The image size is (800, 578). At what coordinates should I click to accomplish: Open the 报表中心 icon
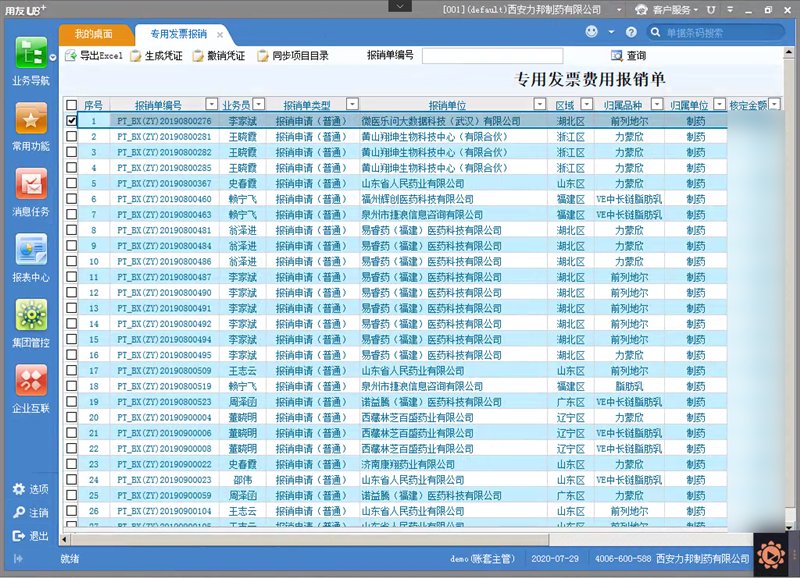tap(31, 249)
